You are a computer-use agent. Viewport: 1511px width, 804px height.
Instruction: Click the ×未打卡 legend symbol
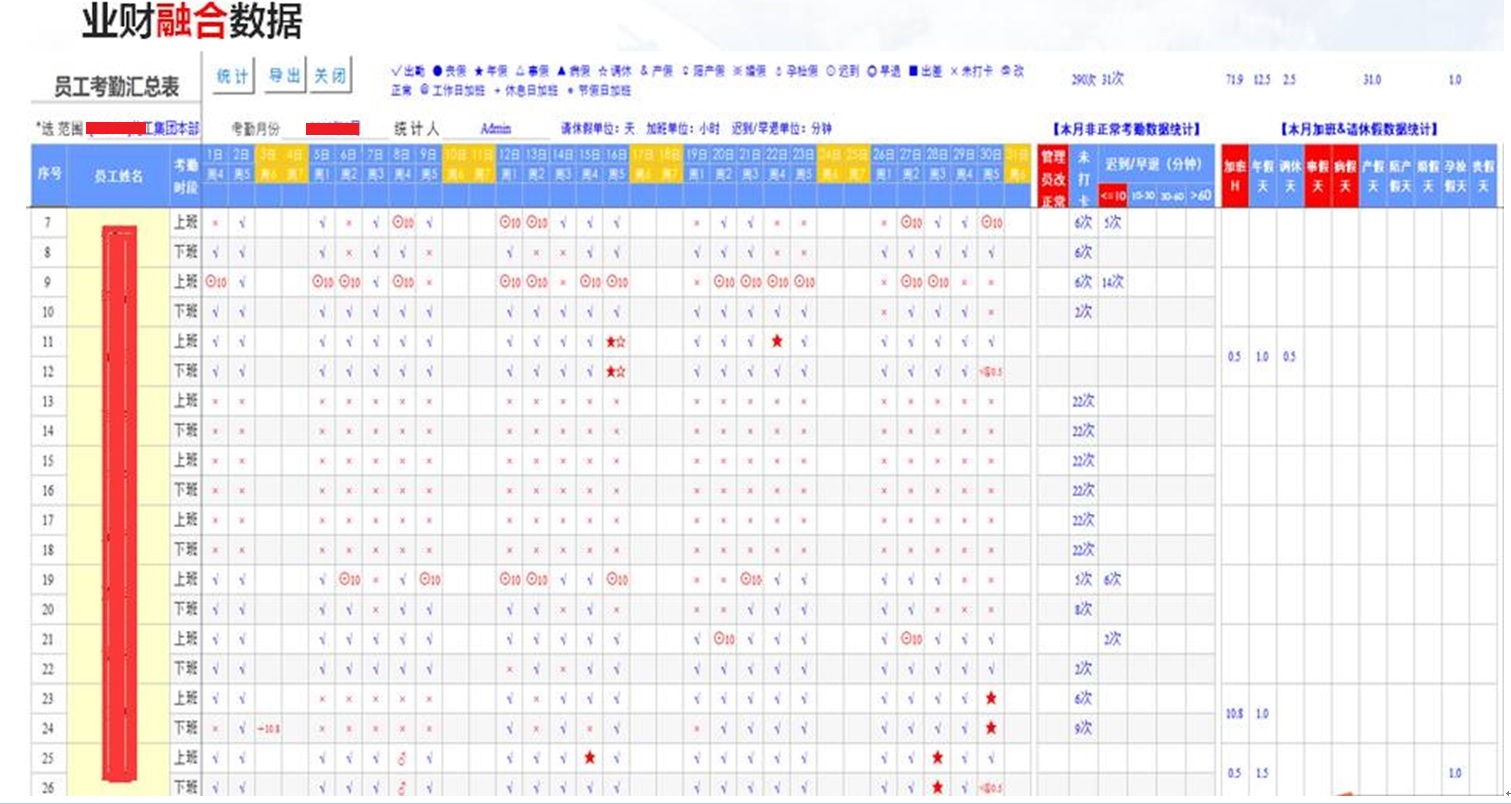(x=953, y=71)
